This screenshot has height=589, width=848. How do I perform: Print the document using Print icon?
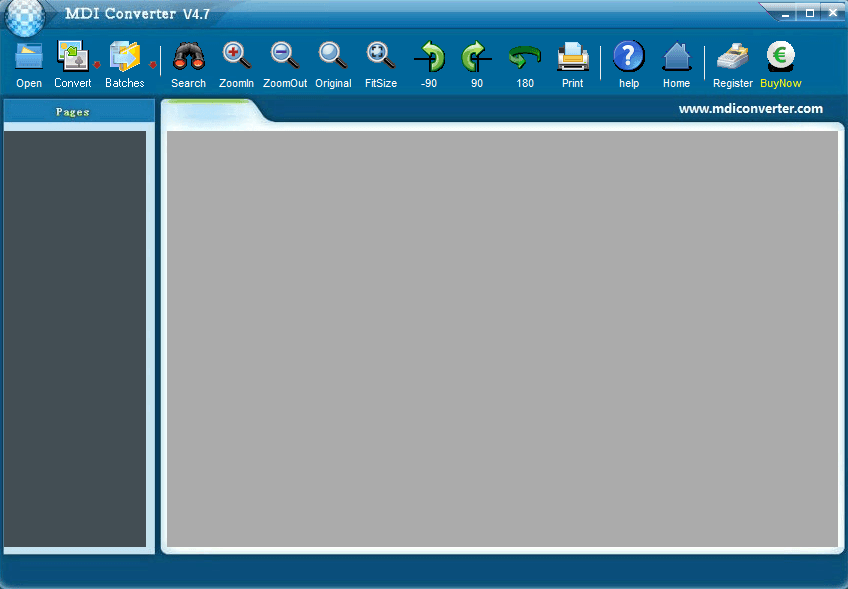[572, 58]
